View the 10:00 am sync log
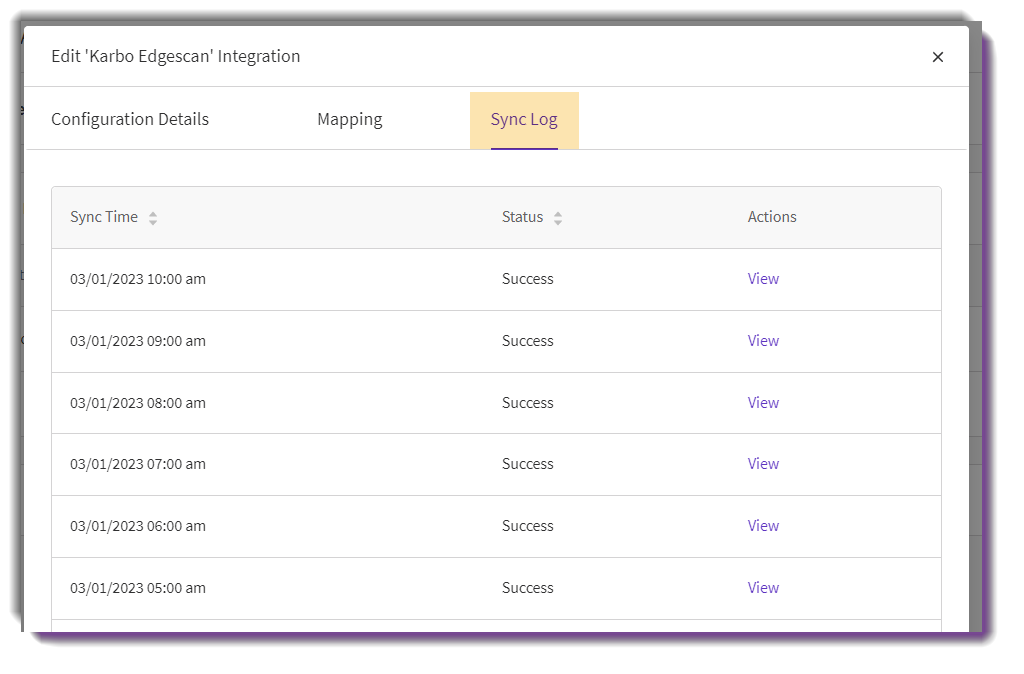Viewport: 1024px width, 674px height. coord(763,279)
